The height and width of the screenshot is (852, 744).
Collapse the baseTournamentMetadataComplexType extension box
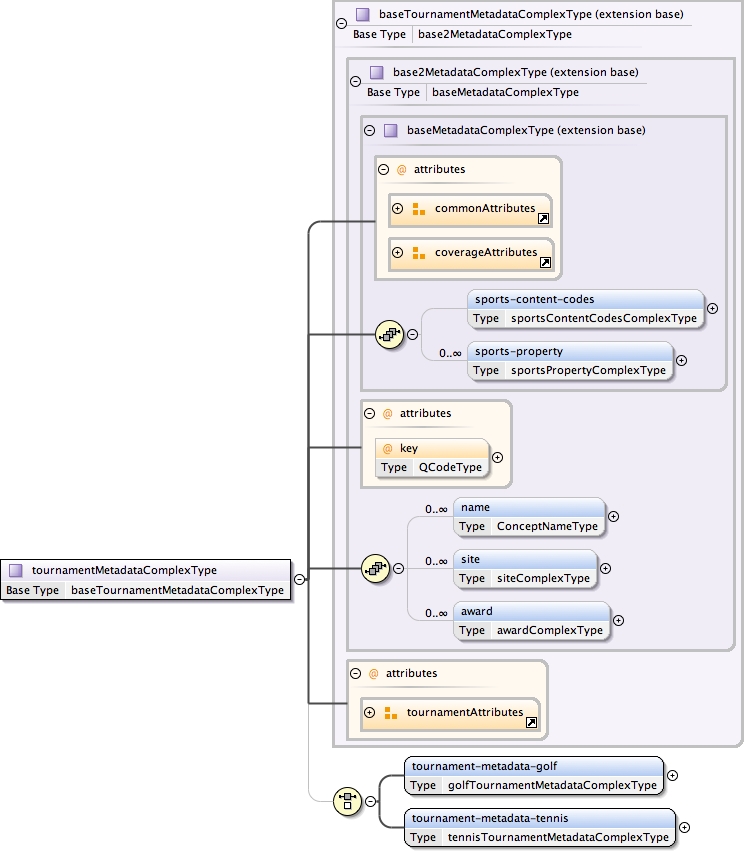342,23
